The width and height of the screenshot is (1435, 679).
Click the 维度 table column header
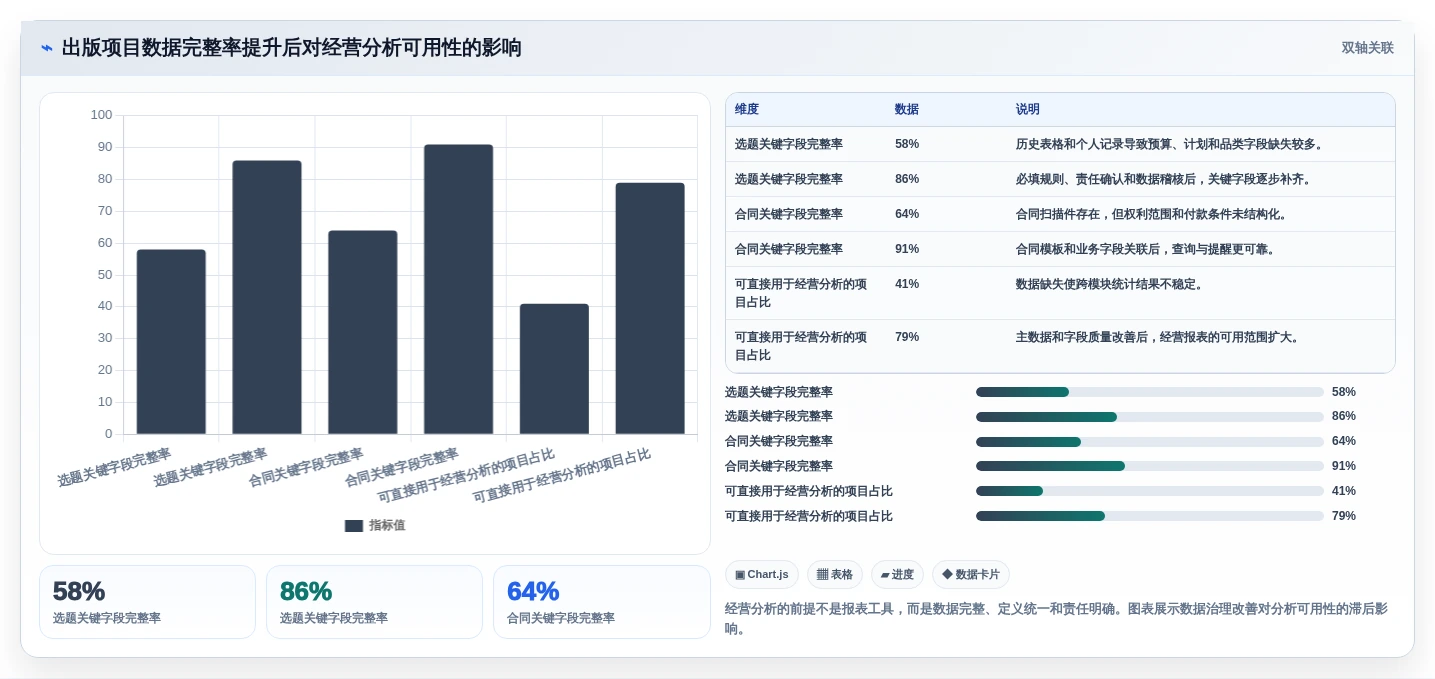tap(747, 109)
